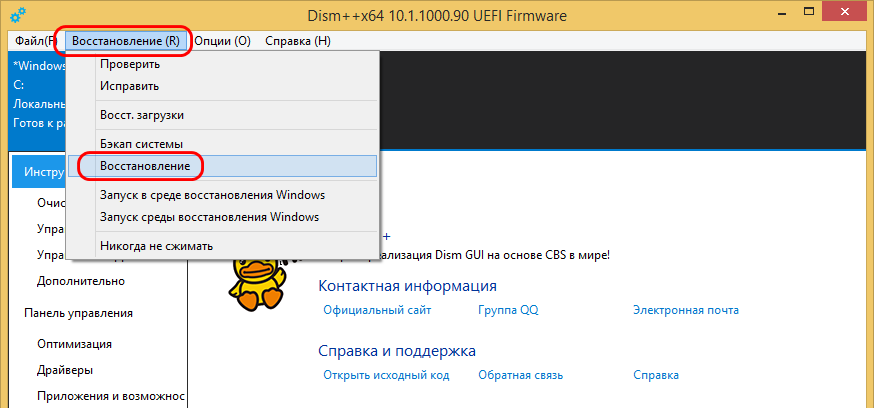Choose Исправить in the recovery menu
The width and height of the screenshot is (874, 408).
(129, 86)
